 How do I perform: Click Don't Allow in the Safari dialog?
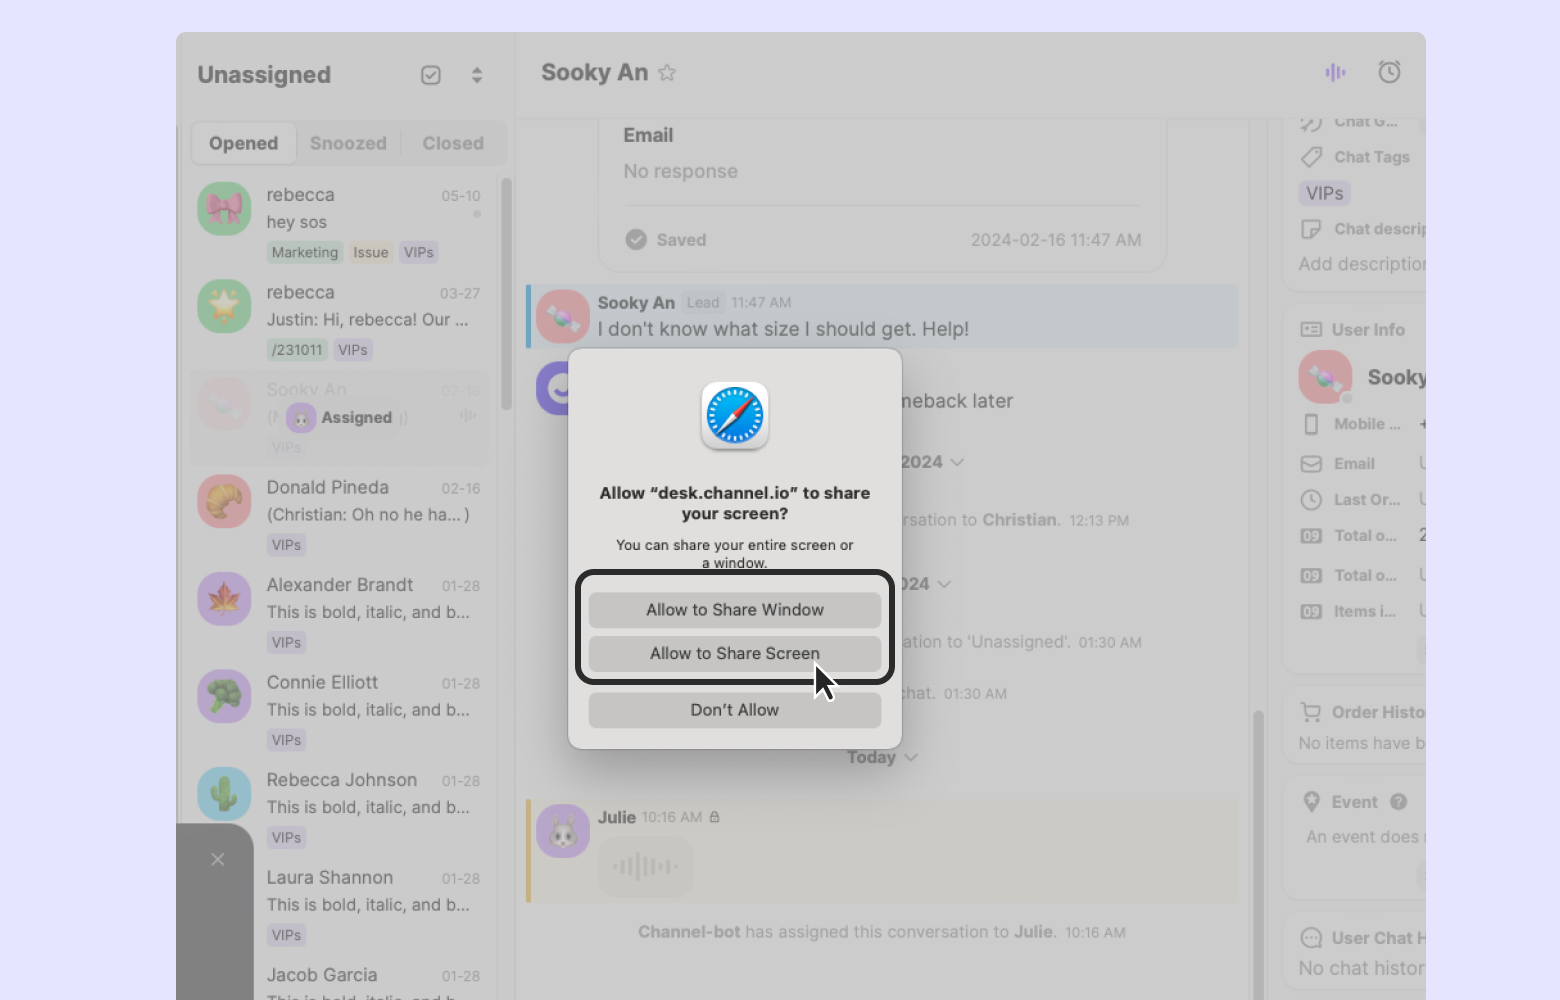pos(735,710)
